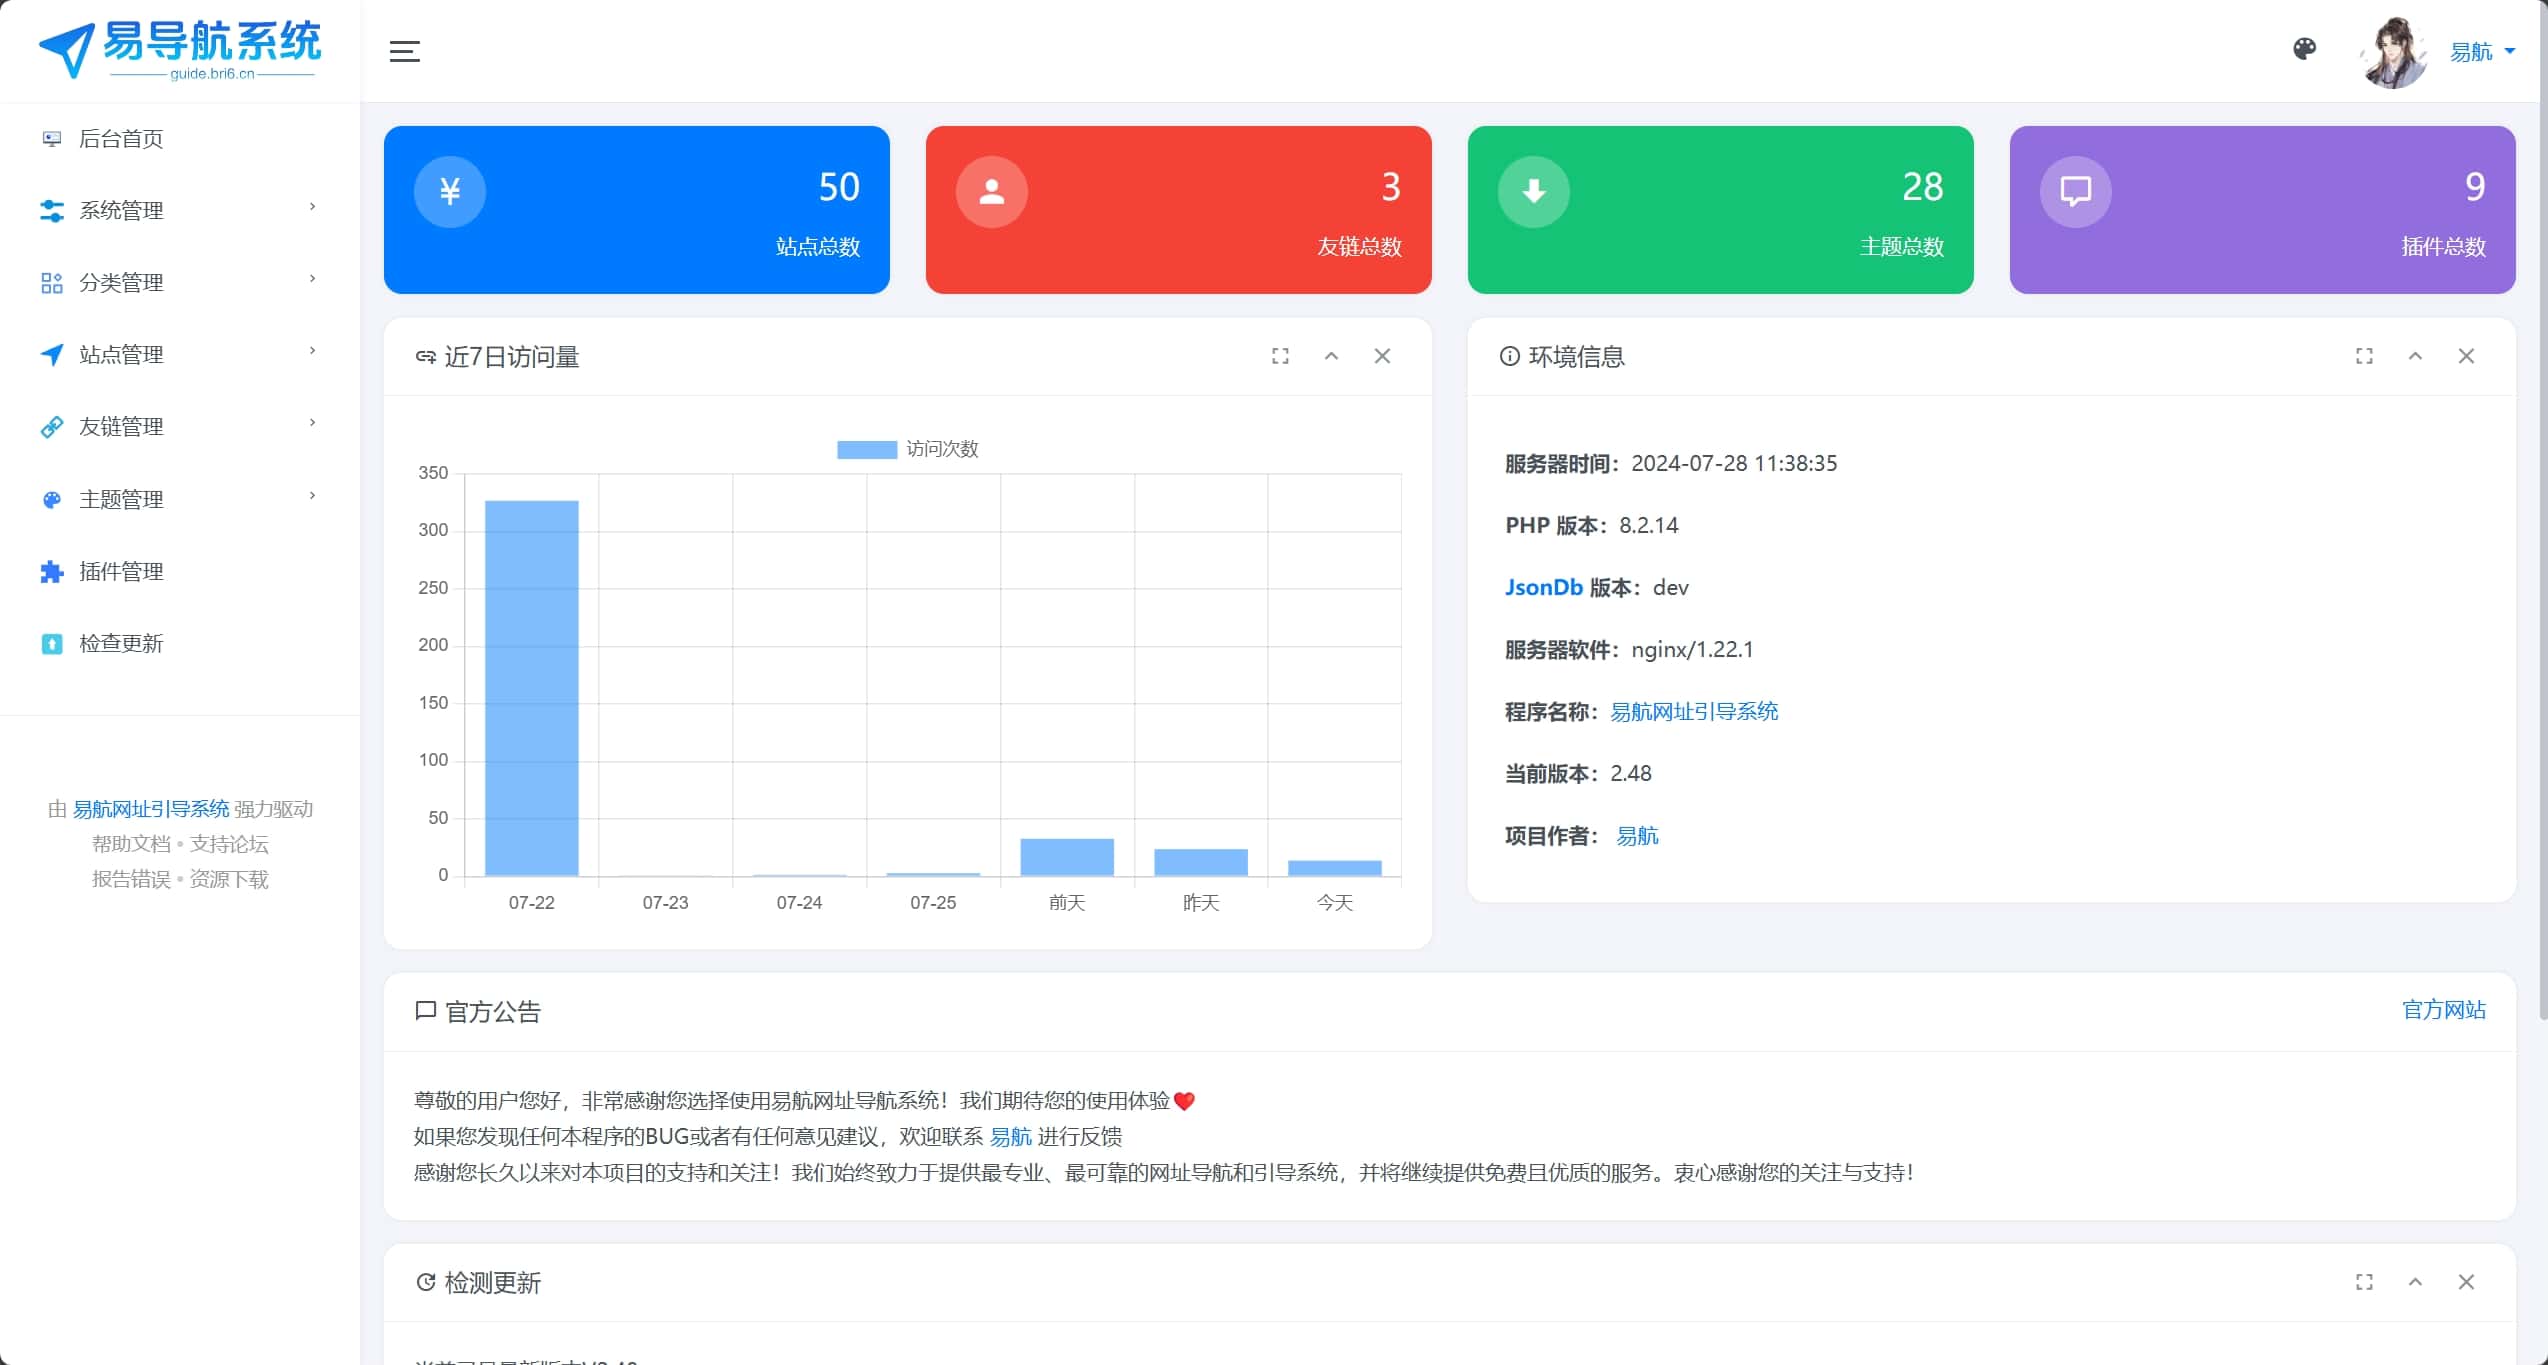Open the 官方网站 link
The height and width of the screenshot is (1365, 2548).
point(2443,1010)
